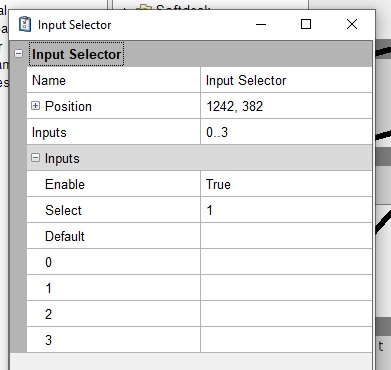Click the bold 'Input Selector' category header

[x=77, y=54]
